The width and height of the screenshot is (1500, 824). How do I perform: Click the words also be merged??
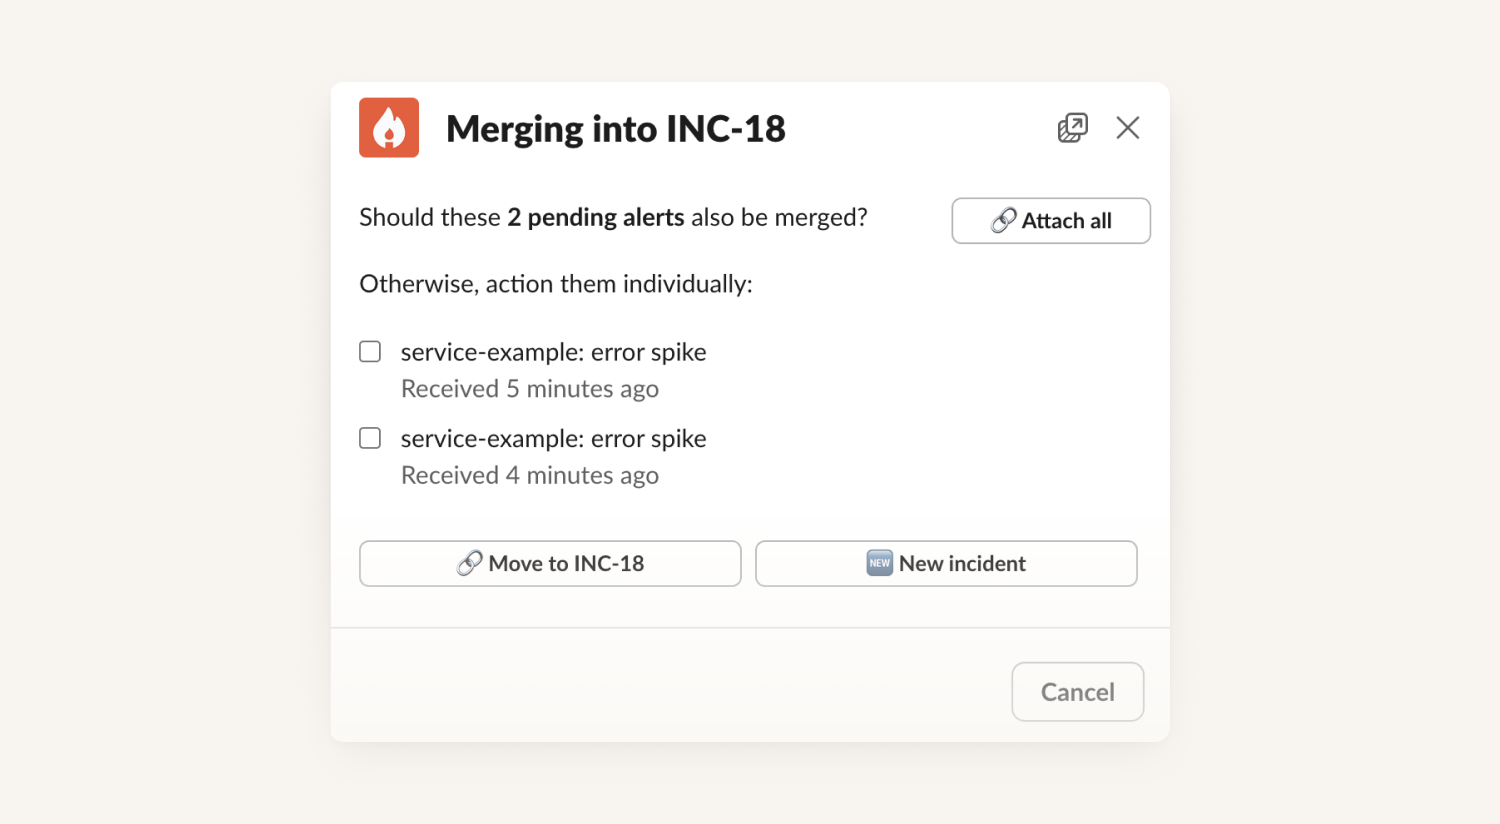pyautogui.click(x=779, y=218)
